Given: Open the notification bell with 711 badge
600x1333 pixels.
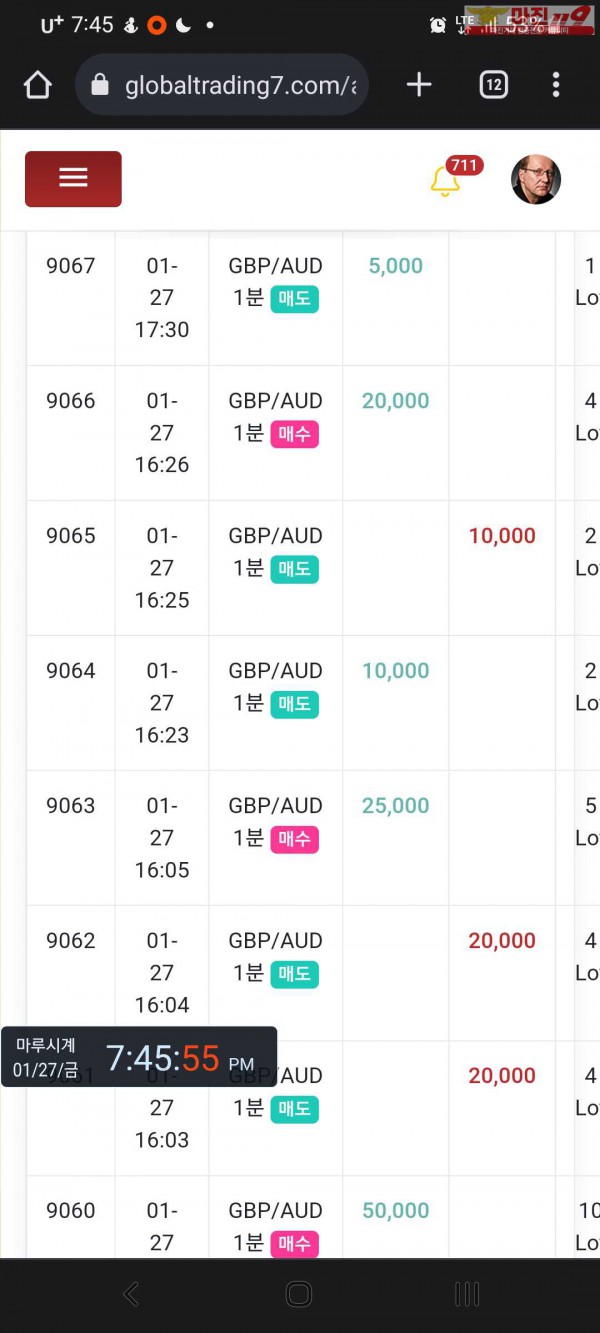Looking at the screenshot, I should pos(445,181).
